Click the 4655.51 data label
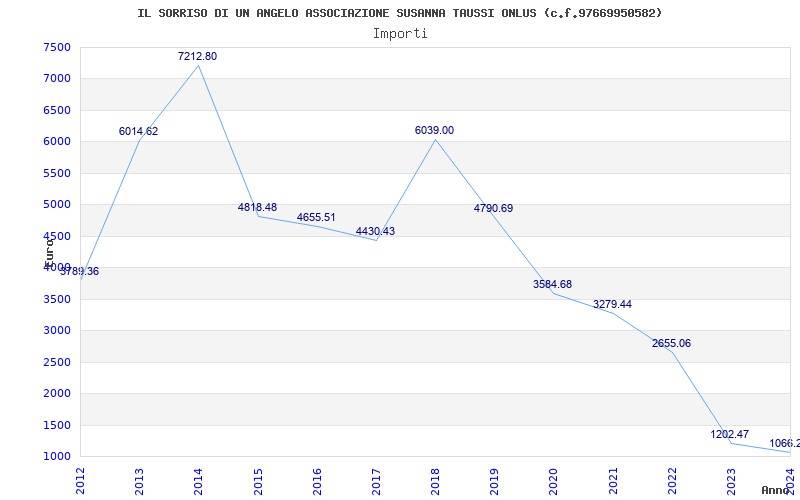The image size is (800, 500). 316,217
